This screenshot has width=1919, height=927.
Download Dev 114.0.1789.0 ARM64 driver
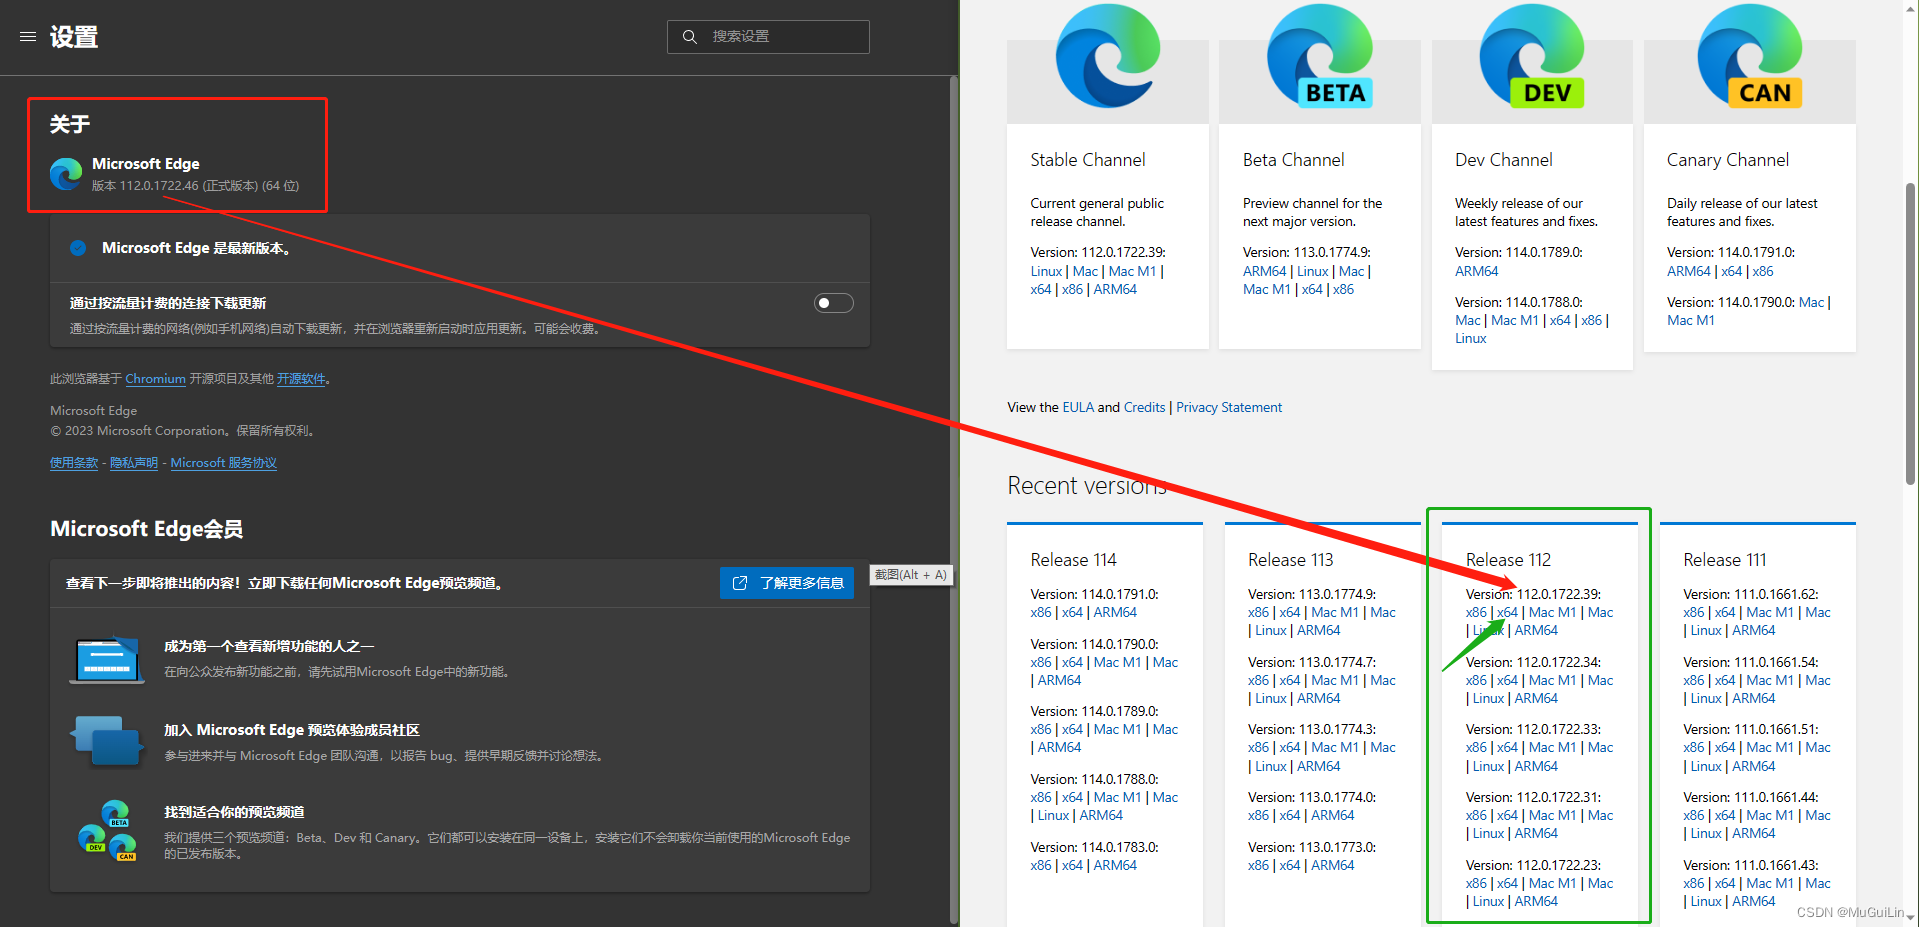1476,271
